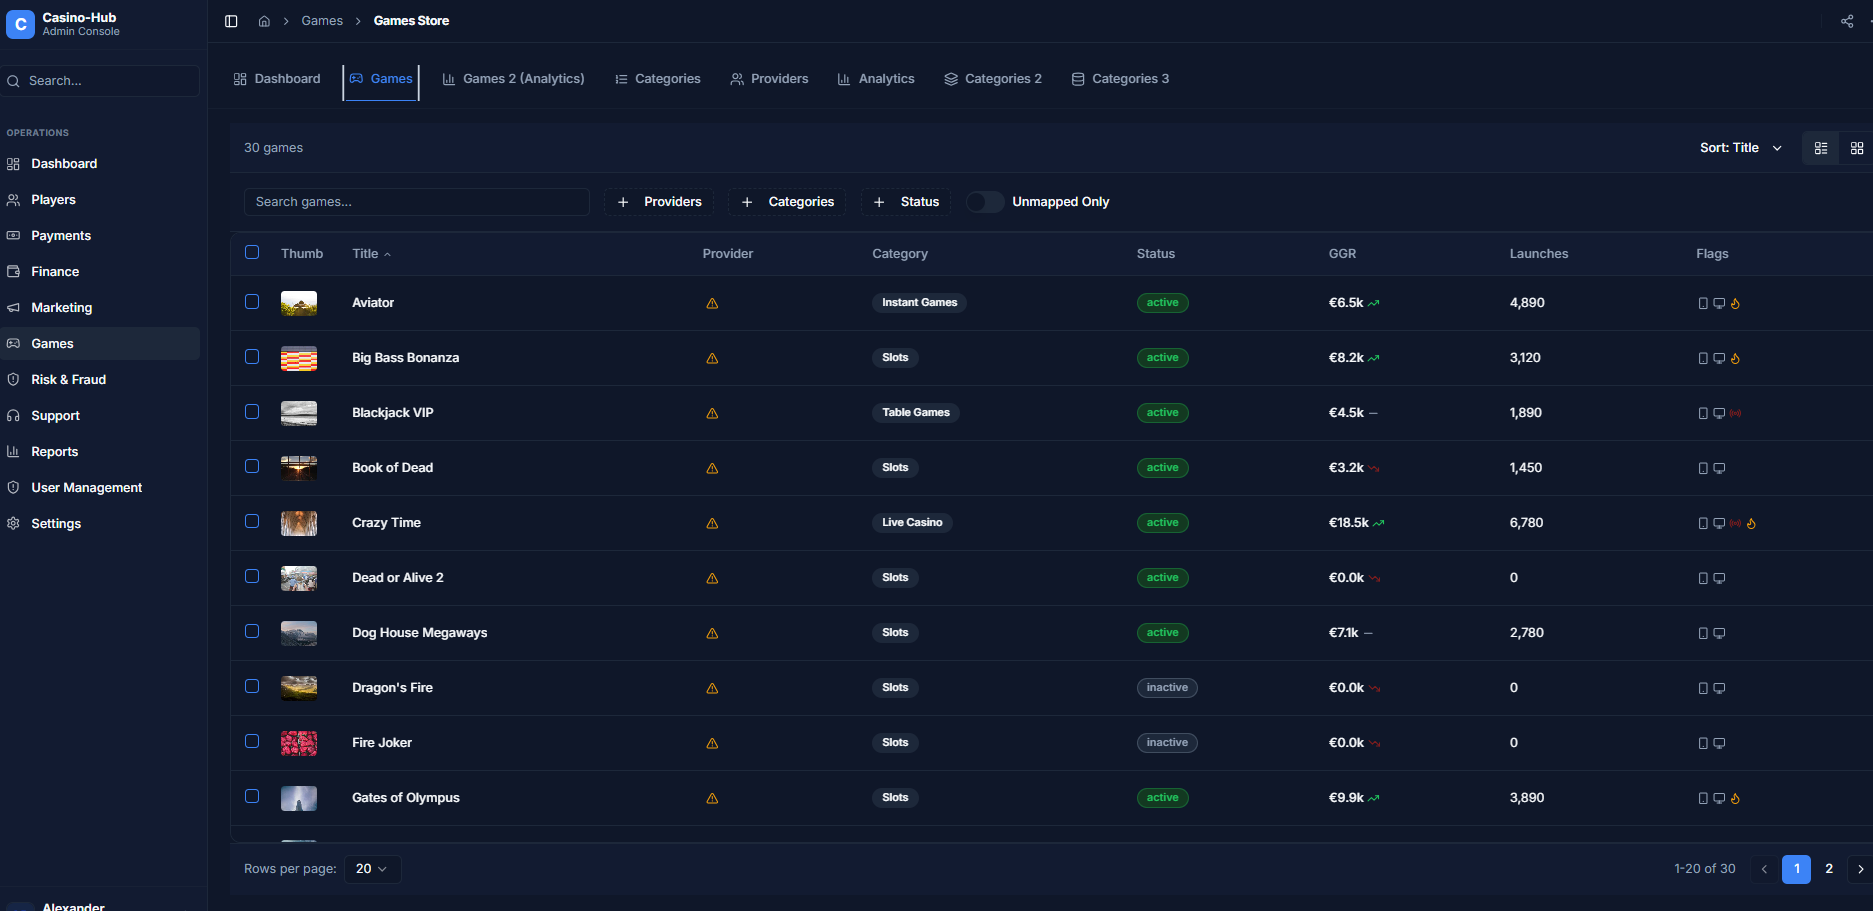Click the Search games input field
1873x911 pixels.
point(416,202)
